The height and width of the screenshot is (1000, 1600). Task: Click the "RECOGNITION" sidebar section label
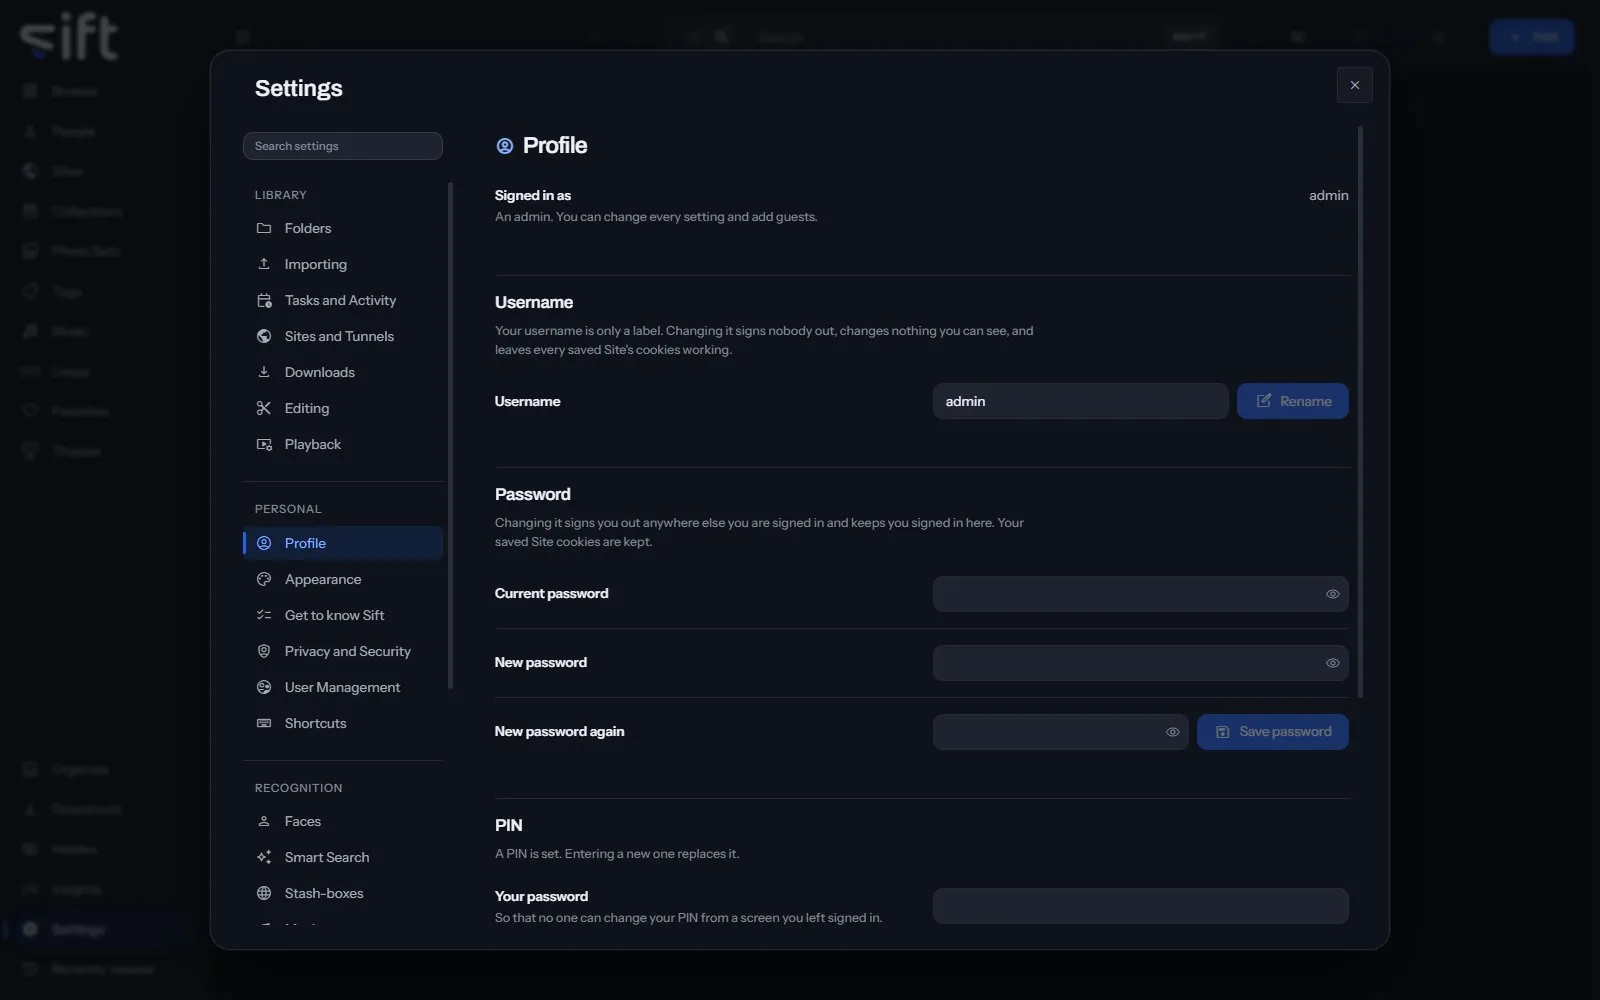(299, 788)
